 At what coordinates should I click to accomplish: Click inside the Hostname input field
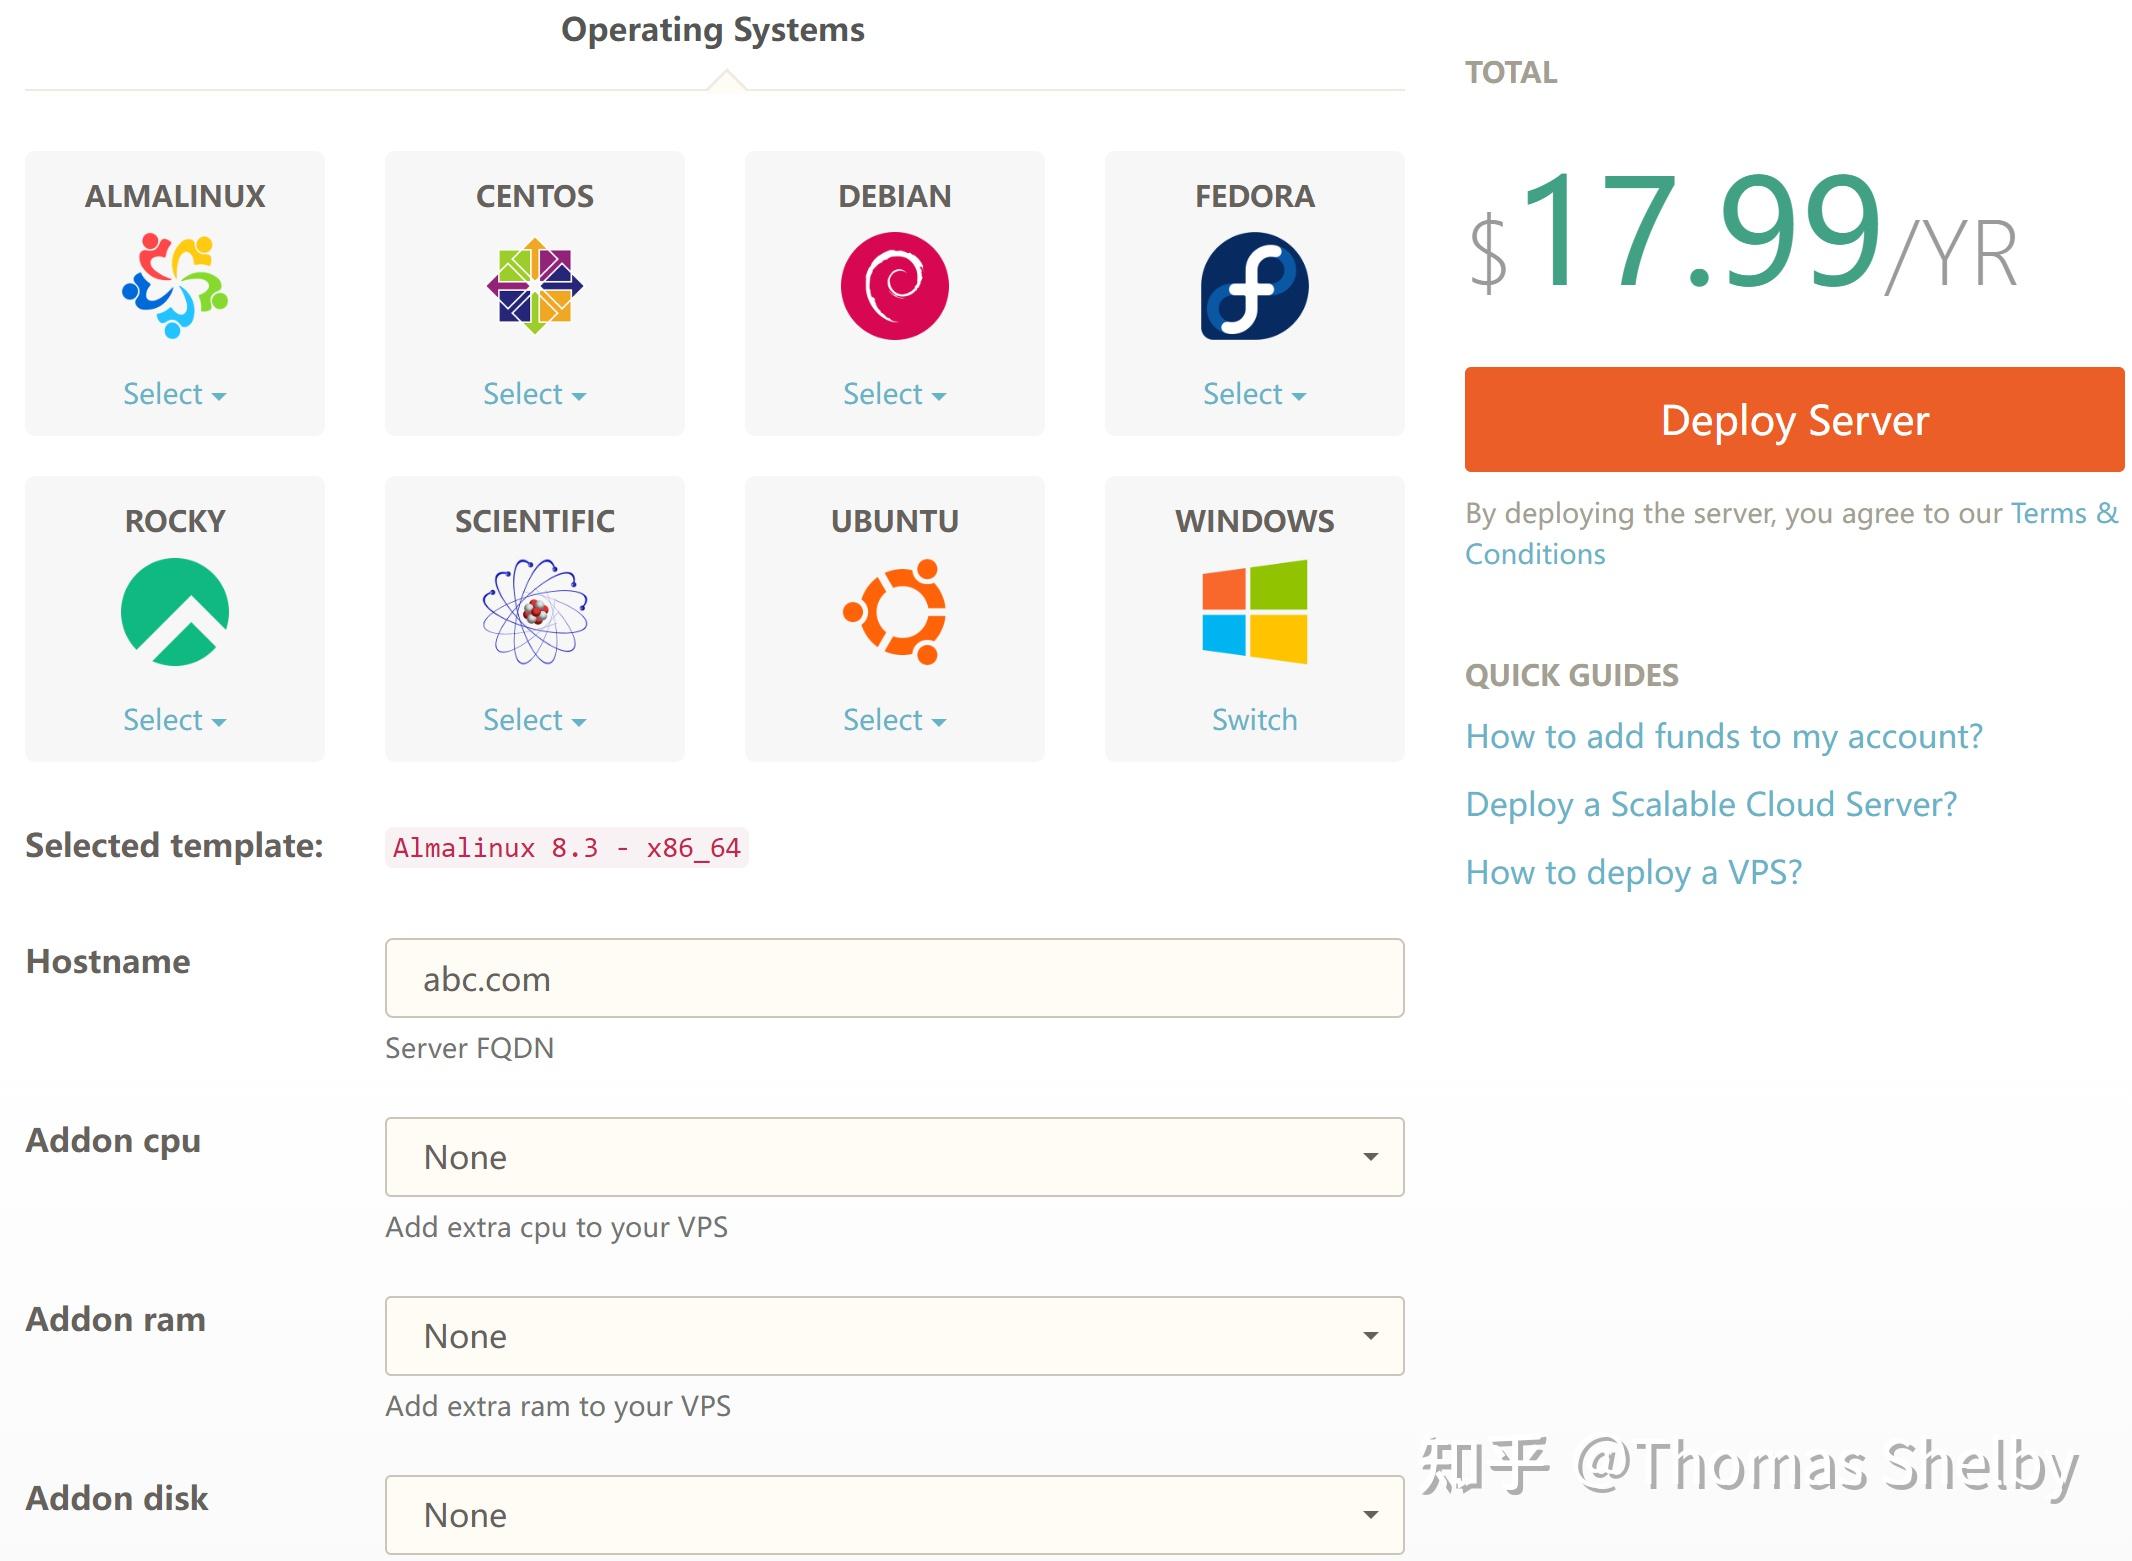[894, 979]
